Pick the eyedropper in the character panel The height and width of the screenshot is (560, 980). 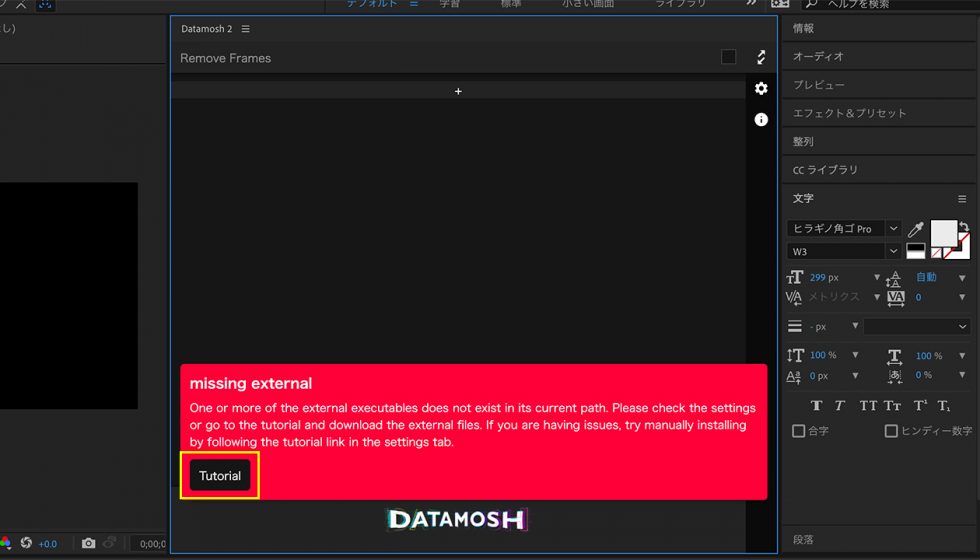coord(916,229)
